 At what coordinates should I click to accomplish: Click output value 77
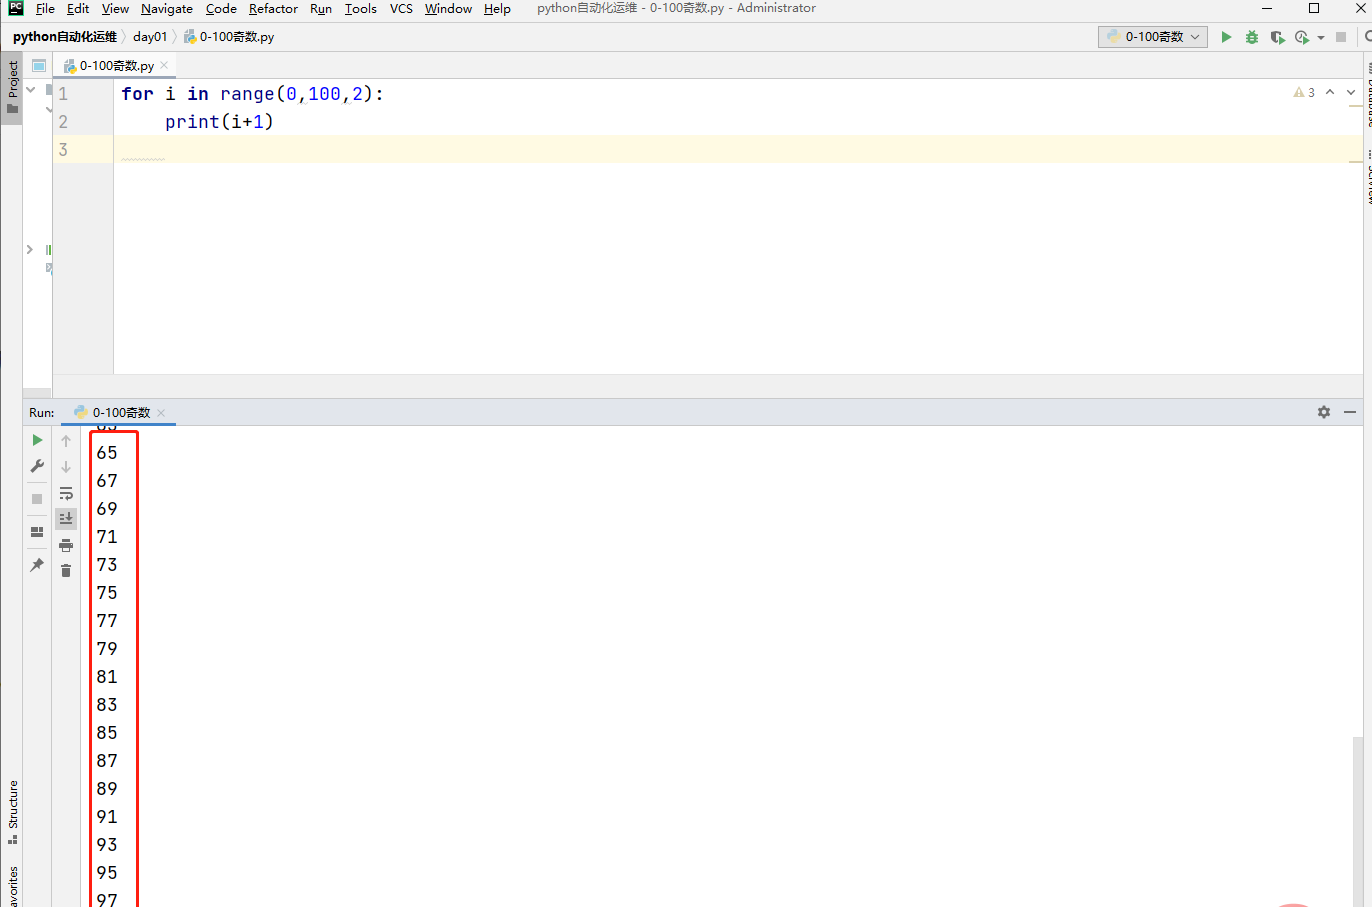point(107,621)
